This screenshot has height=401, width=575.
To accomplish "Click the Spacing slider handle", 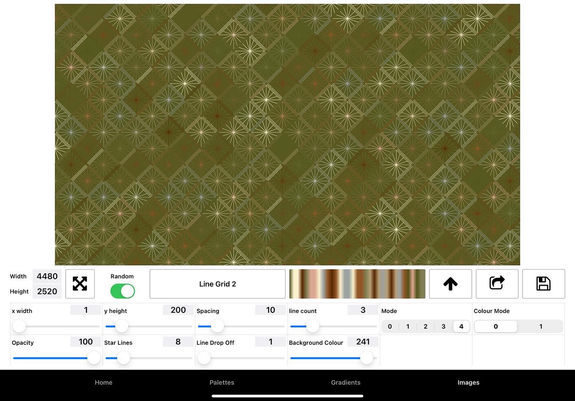I will point(217,326).
